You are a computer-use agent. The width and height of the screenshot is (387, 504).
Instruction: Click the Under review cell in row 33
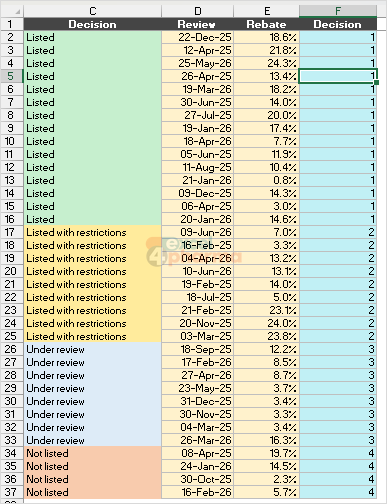coord(93,440)
